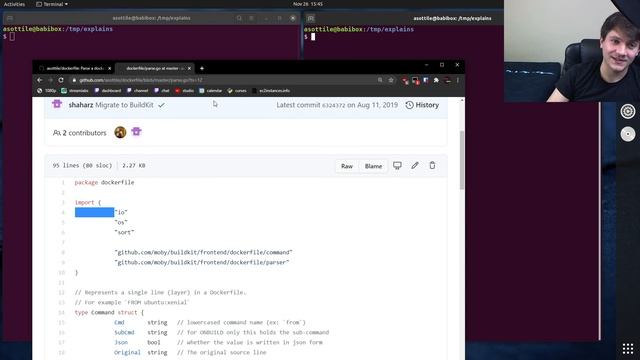This screenshot has width=640, height=360.
Task: Click the commit status check mark
Action: click(x=162, y=105)
